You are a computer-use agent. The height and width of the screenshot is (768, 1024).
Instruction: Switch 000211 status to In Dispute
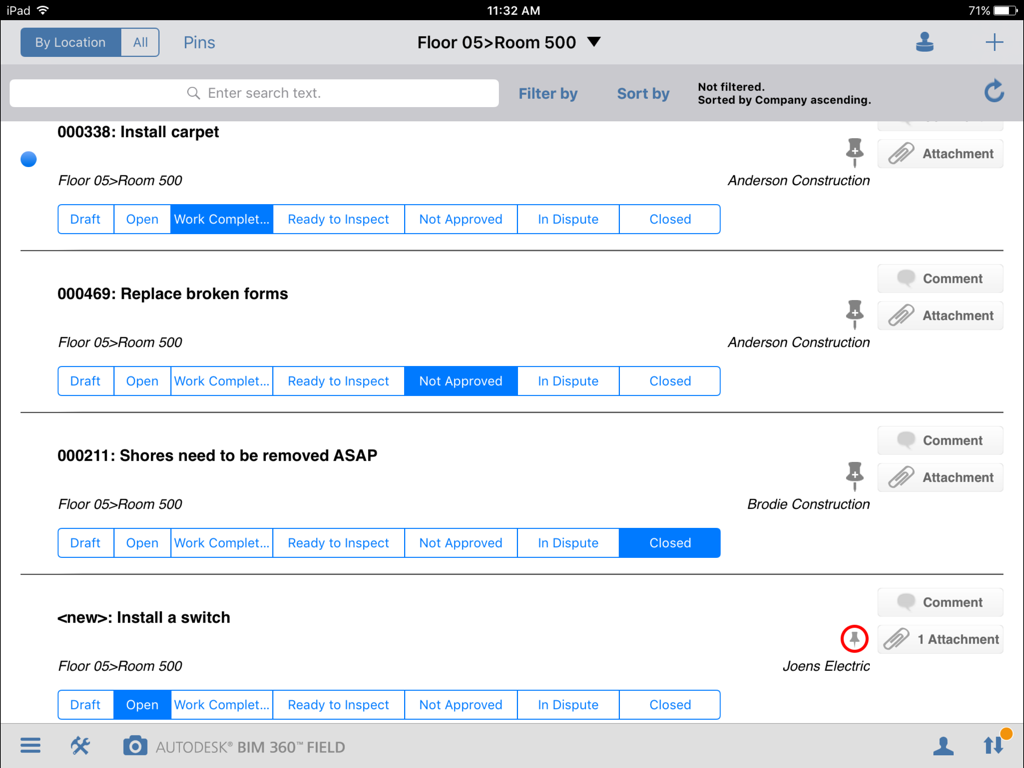click(x=568, y=542)
